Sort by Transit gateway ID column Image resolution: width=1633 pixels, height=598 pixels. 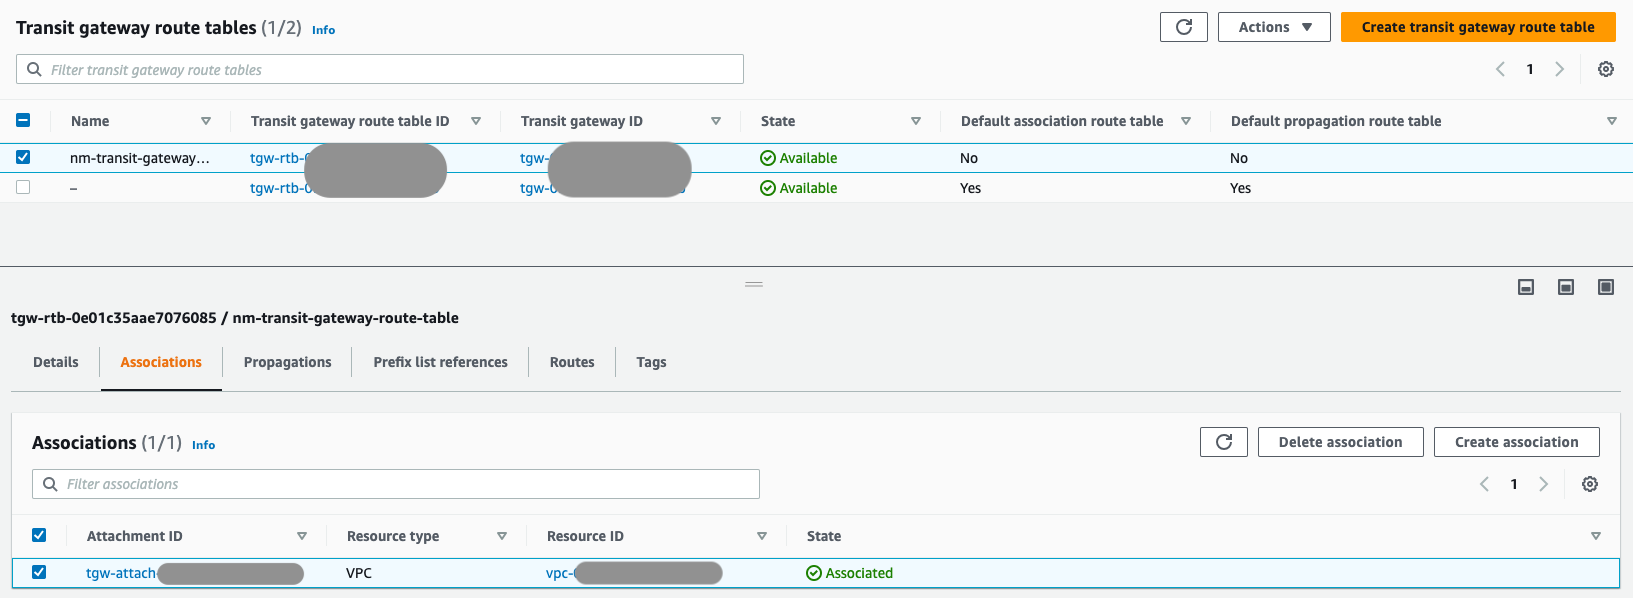tap(716, 121)
